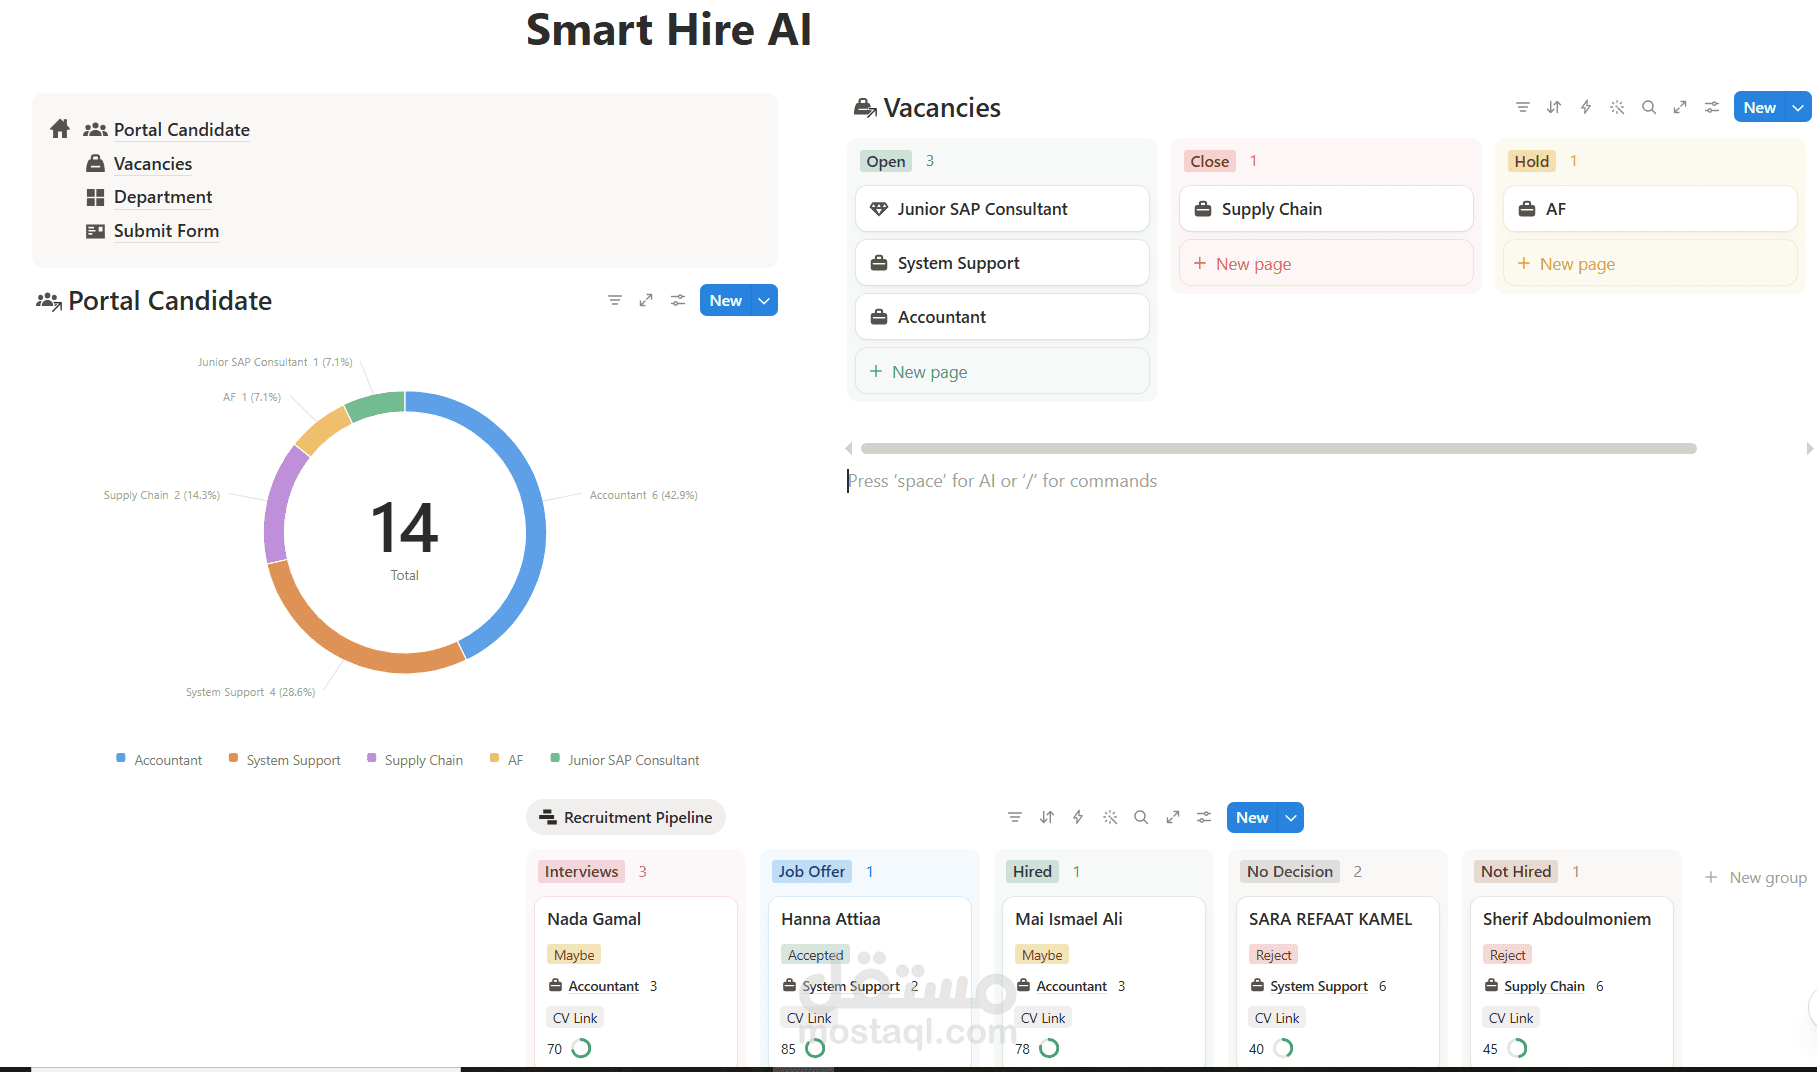Click New button in Recruitment Pipeline section
Screen dimensions: 1817x1072
pyautogui.click(x=1252, y=818)
